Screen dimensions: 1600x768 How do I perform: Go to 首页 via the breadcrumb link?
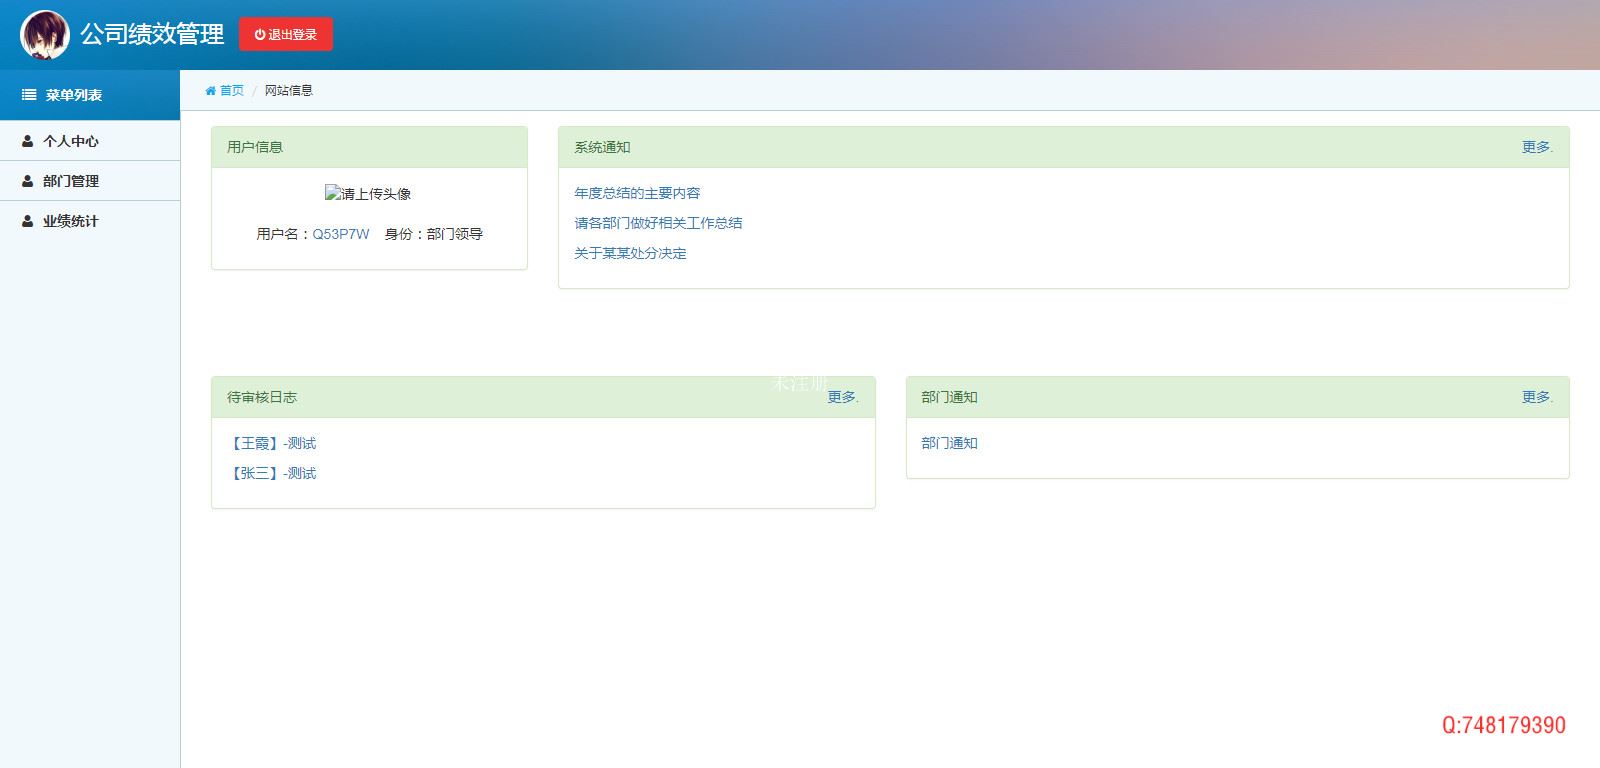[x=232, y=90]
